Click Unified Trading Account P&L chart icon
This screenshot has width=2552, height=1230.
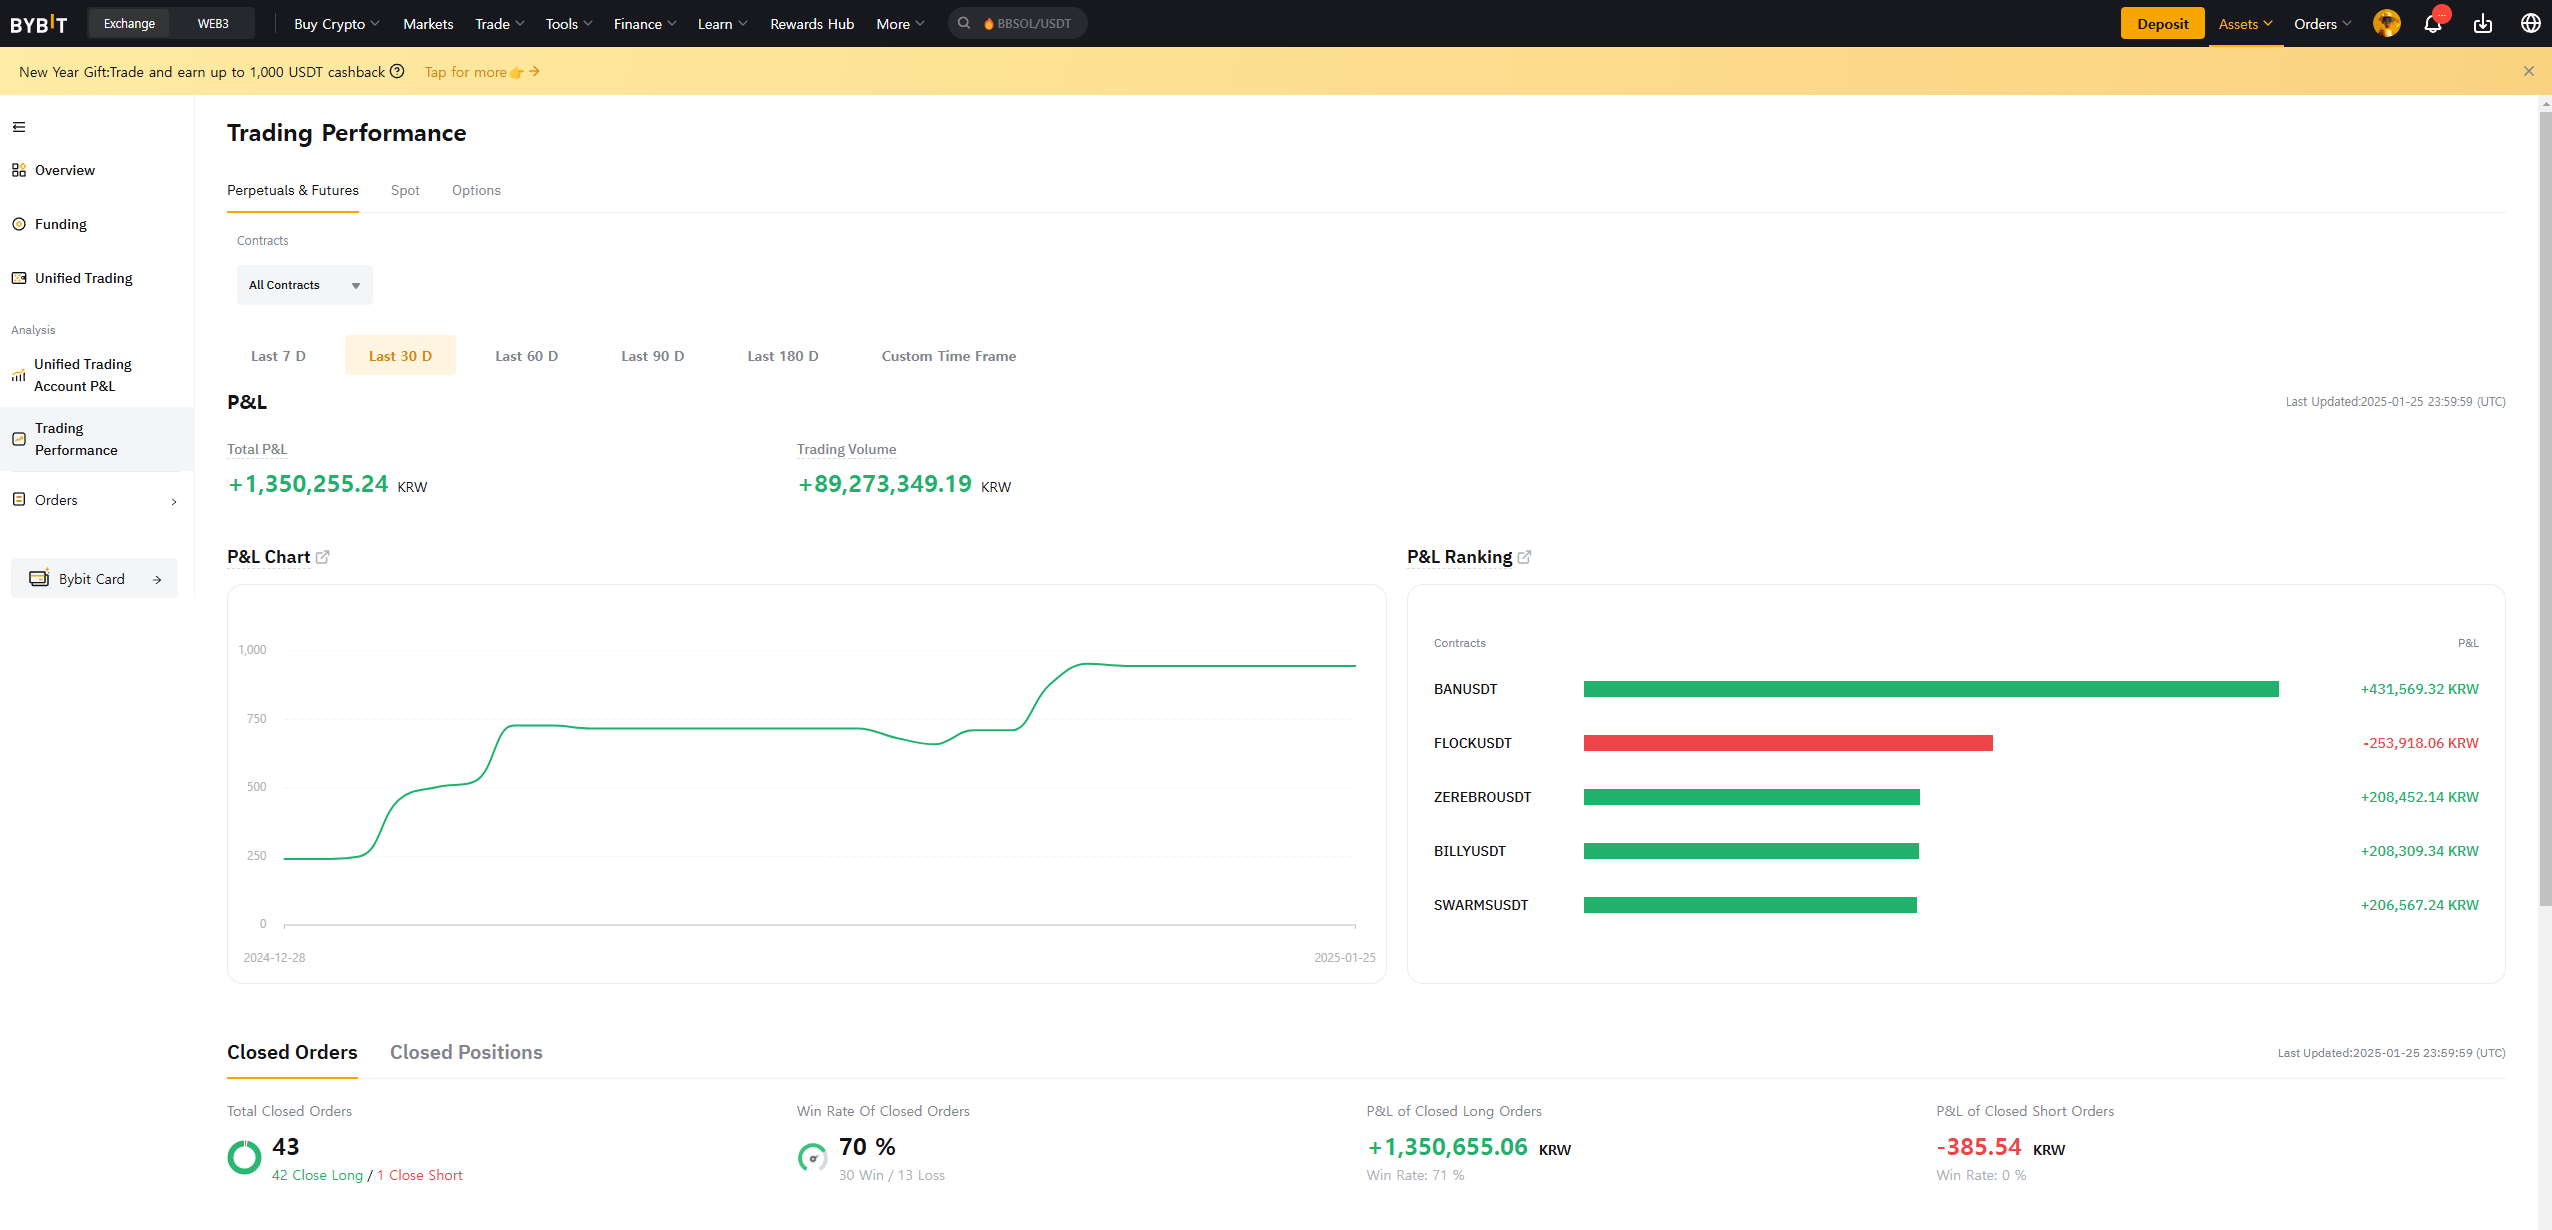pyautogui.click(x=18, y=375)
